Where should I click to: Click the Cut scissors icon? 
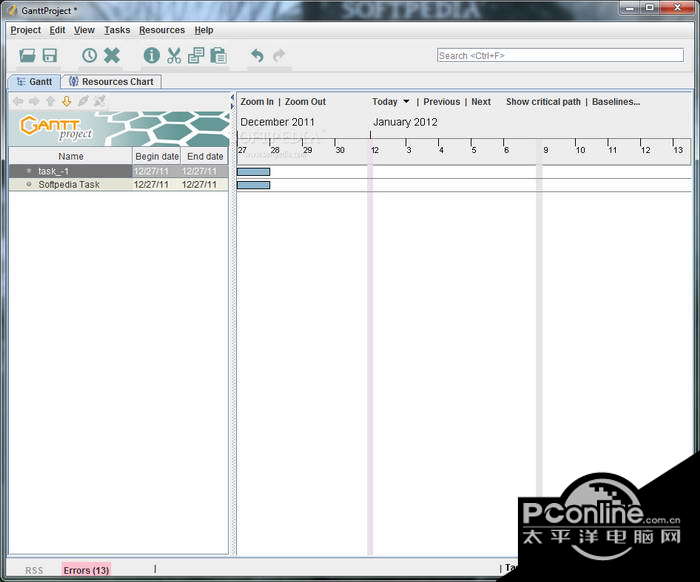point(174,56)
